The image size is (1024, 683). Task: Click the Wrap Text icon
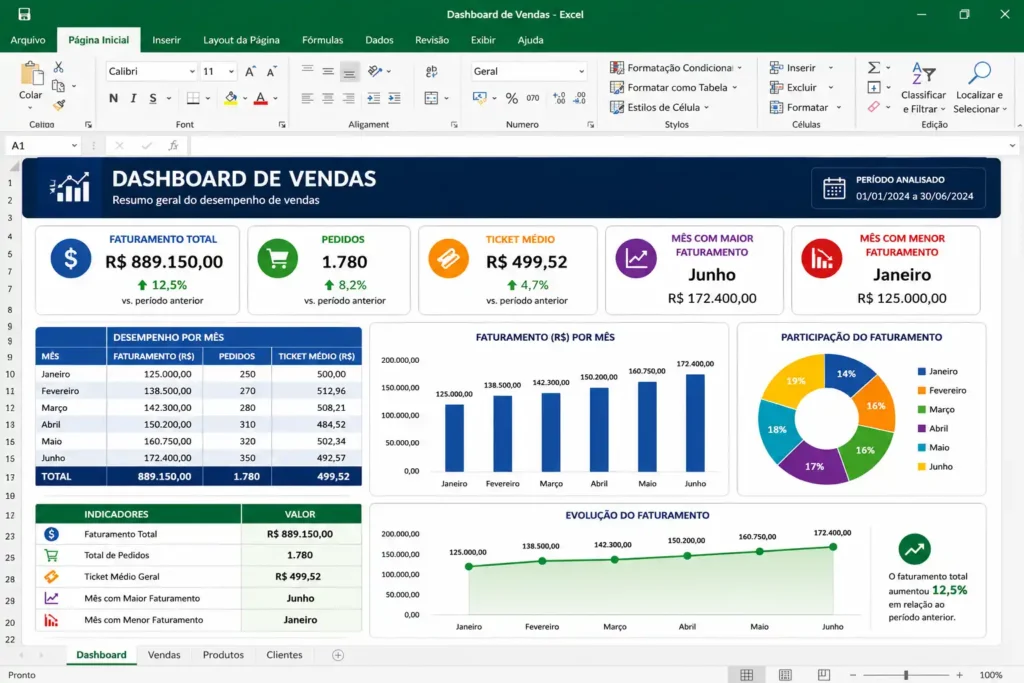click(431, 72)
